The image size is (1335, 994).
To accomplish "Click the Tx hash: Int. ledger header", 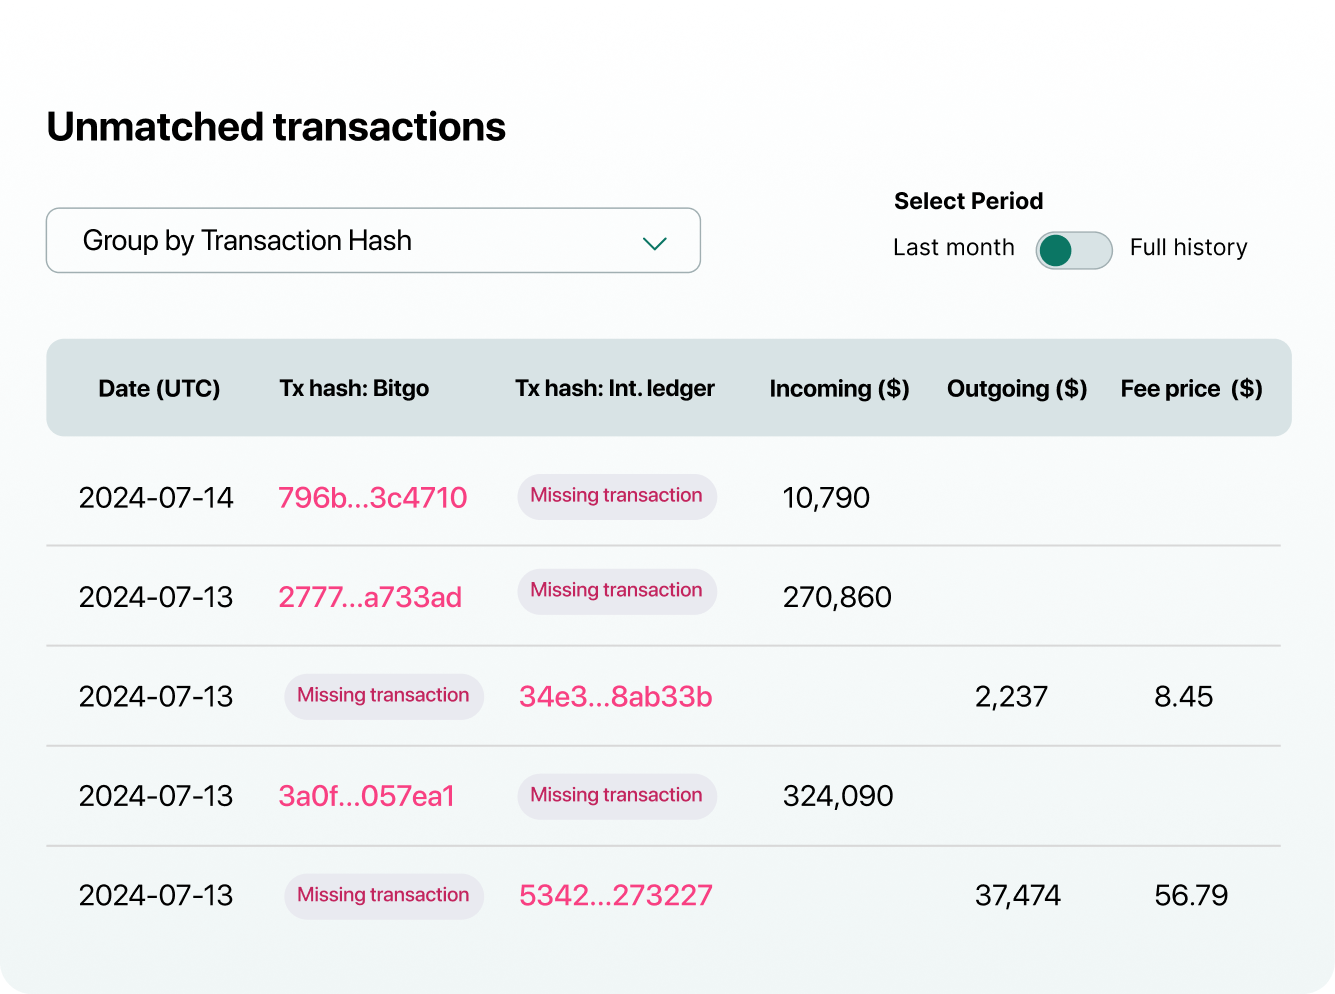I will pyautogui.click(x=615, y=388).
